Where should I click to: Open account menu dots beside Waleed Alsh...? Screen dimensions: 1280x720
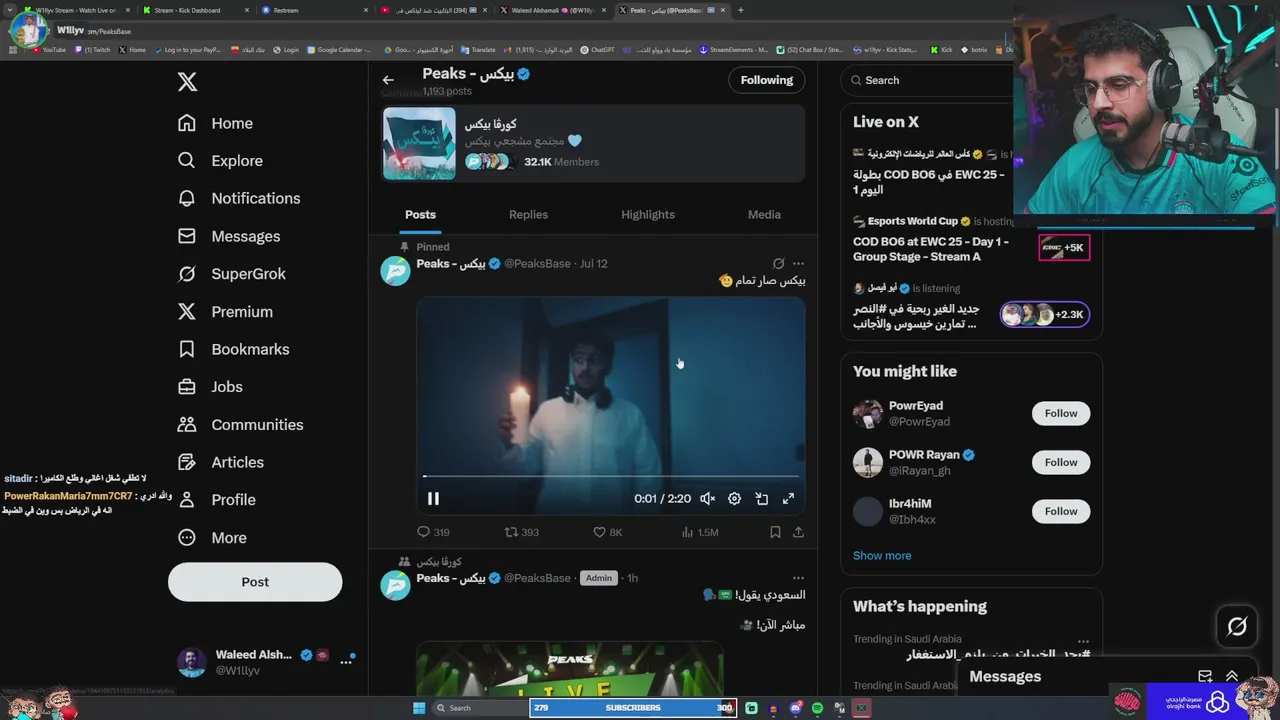point(346,662)
